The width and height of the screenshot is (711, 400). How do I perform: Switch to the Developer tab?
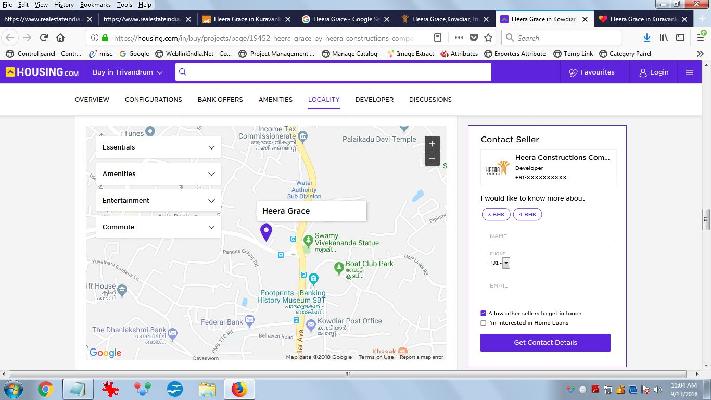pyautogui.click(x=375, y=99)
